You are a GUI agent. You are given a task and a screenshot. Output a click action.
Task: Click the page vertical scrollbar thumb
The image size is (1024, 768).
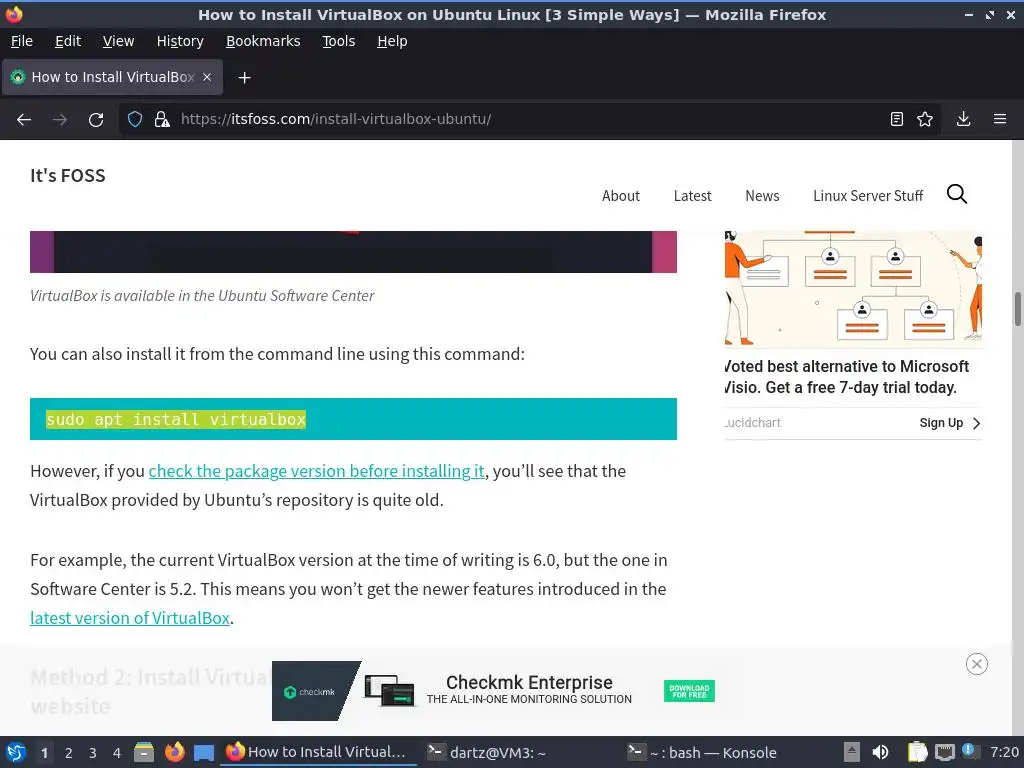(x=1017, y=309)
